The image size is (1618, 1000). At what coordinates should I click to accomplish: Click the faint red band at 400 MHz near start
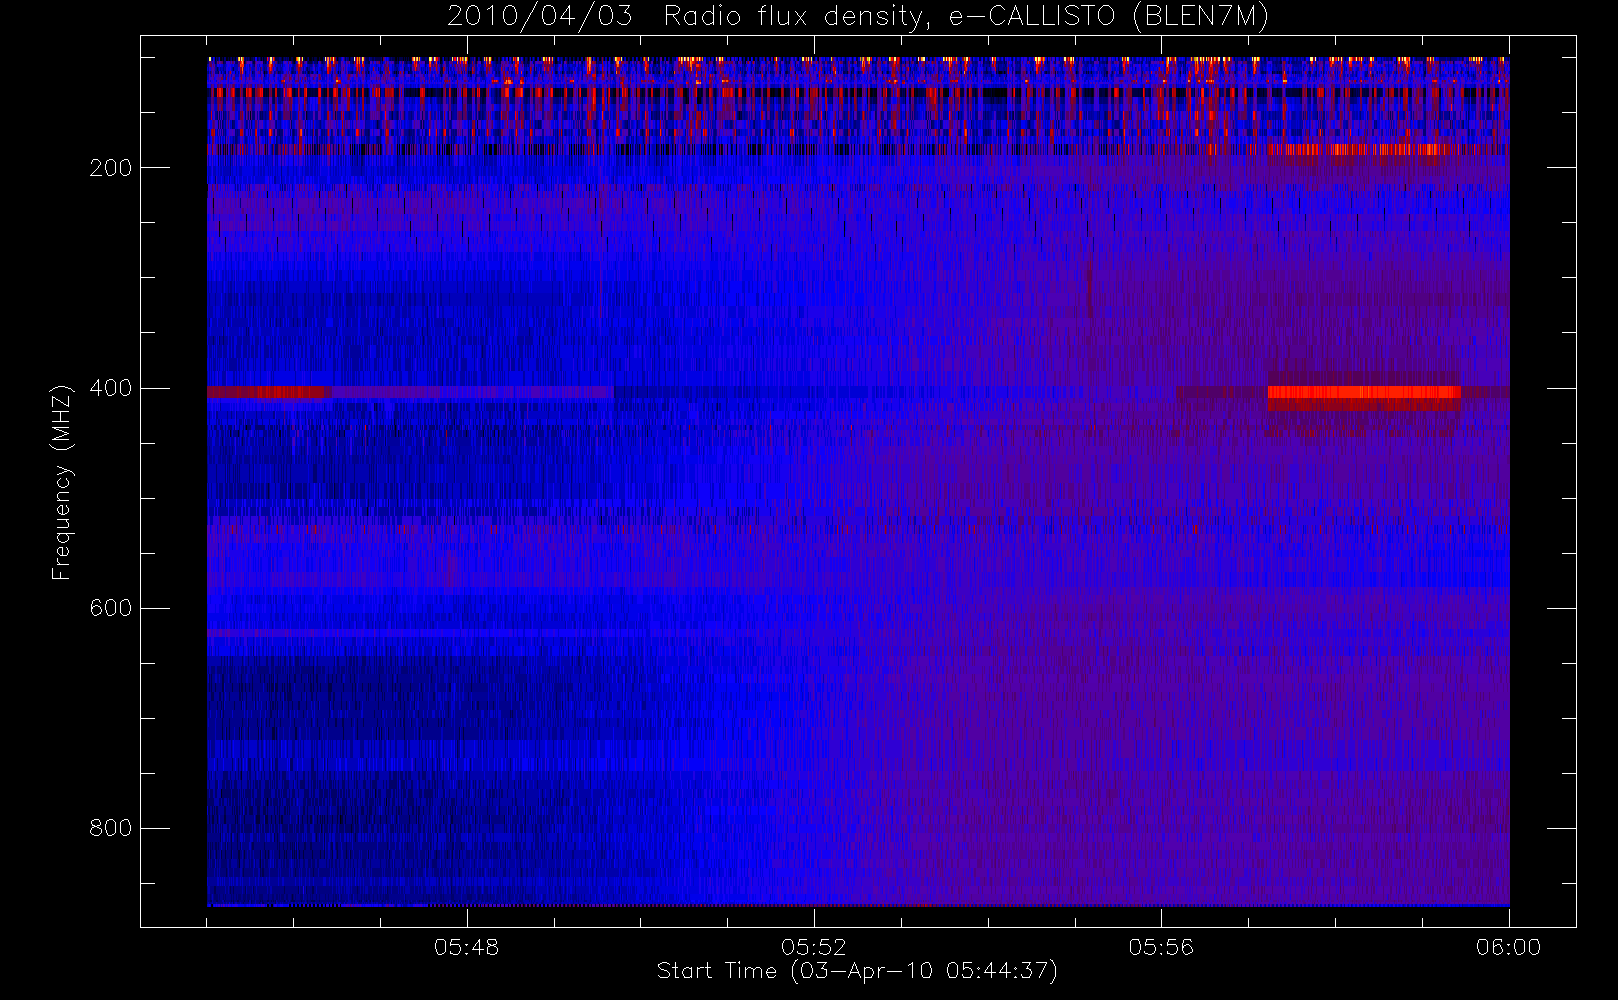[x=269, y=392]
